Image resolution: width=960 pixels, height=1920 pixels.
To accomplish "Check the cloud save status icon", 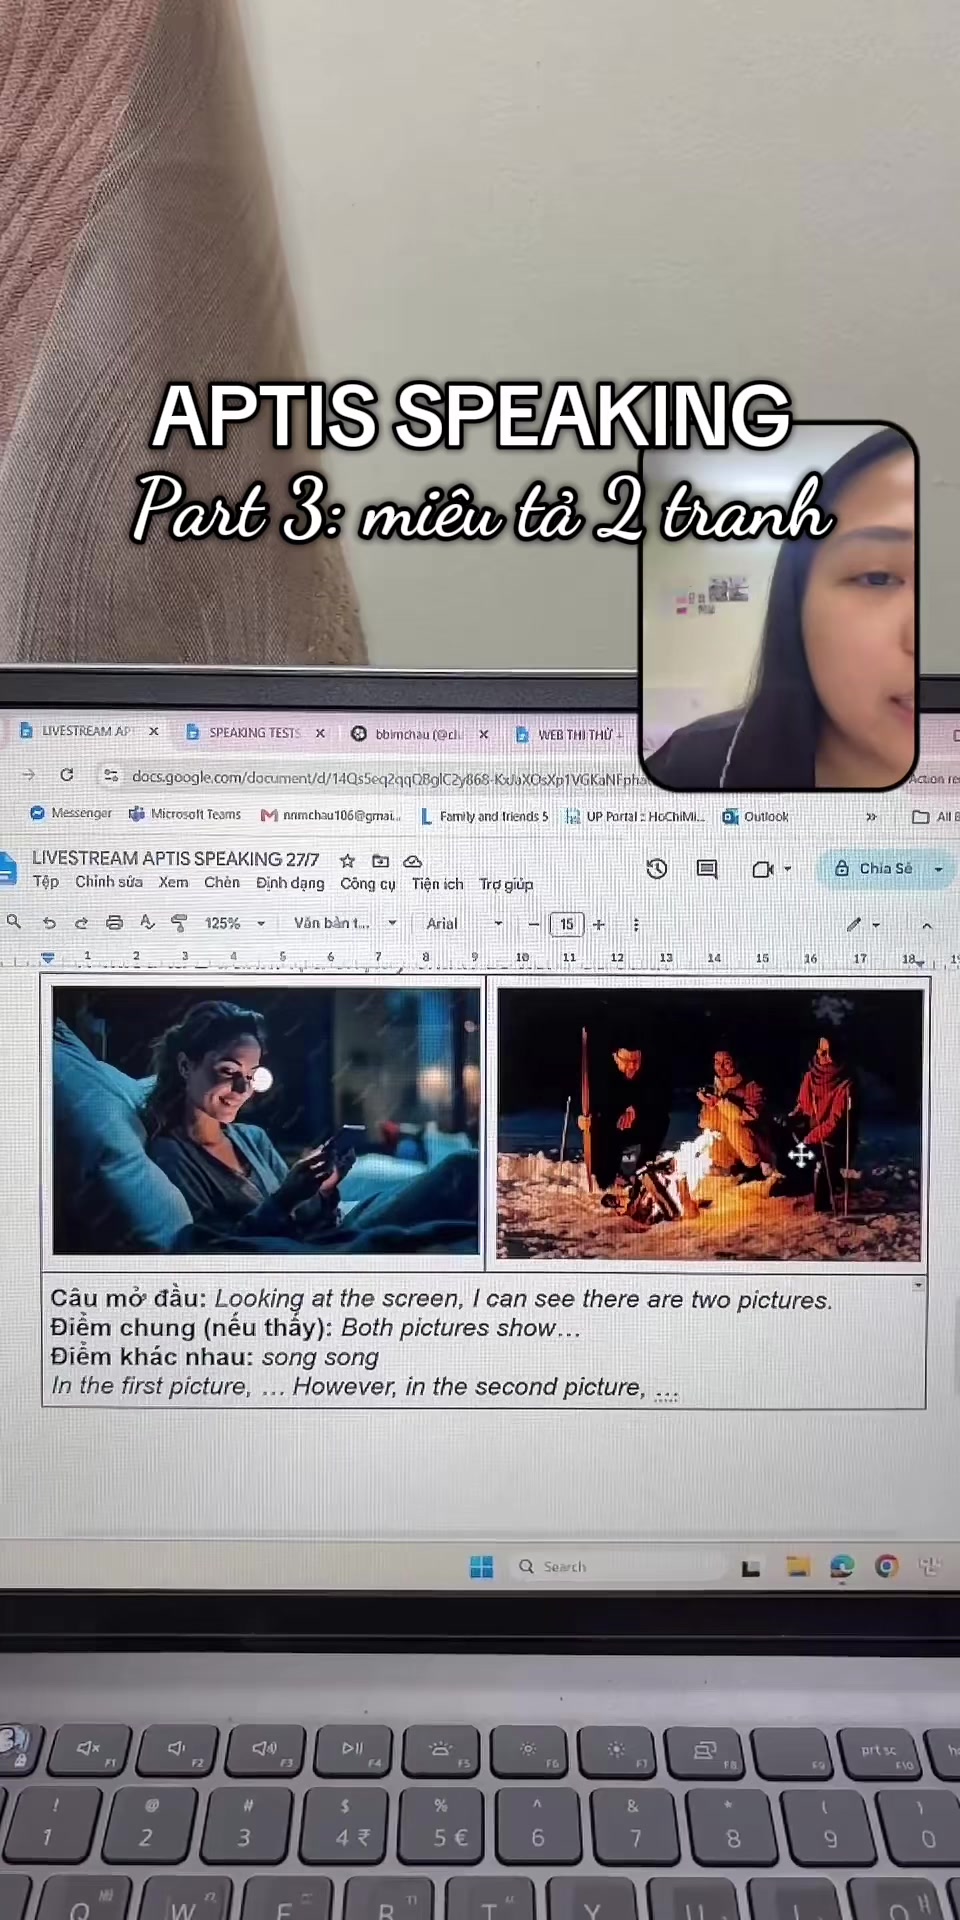I will point(412,861).
